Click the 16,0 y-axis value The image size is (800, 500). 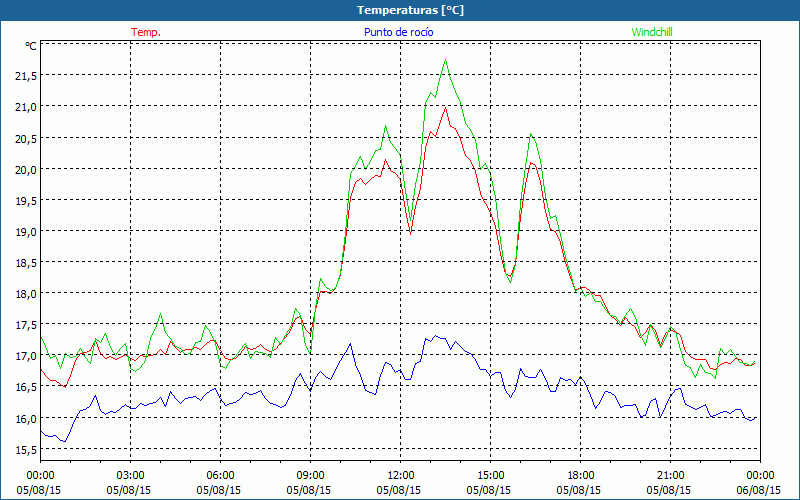coord(26,418)
